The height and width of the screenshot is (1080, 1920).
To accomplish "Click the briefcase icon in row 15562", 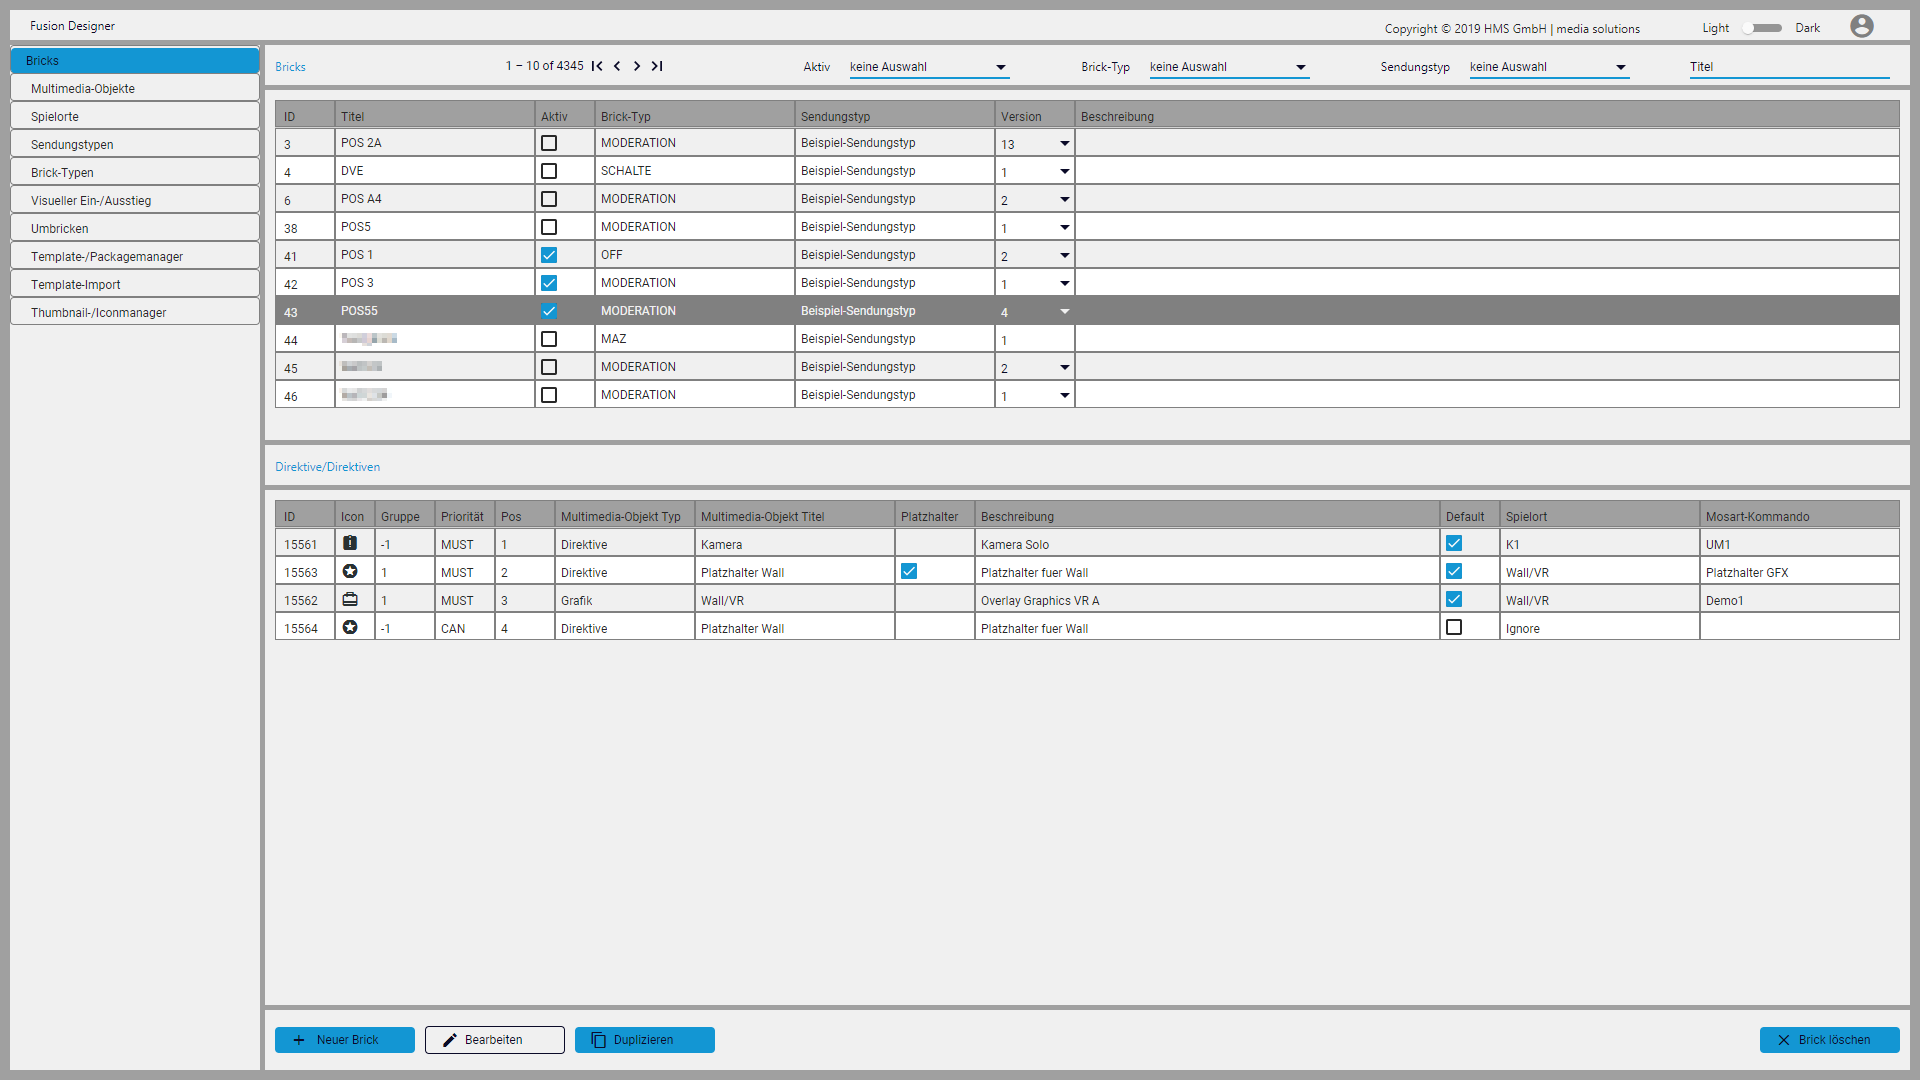I will [x=350, y=599].
